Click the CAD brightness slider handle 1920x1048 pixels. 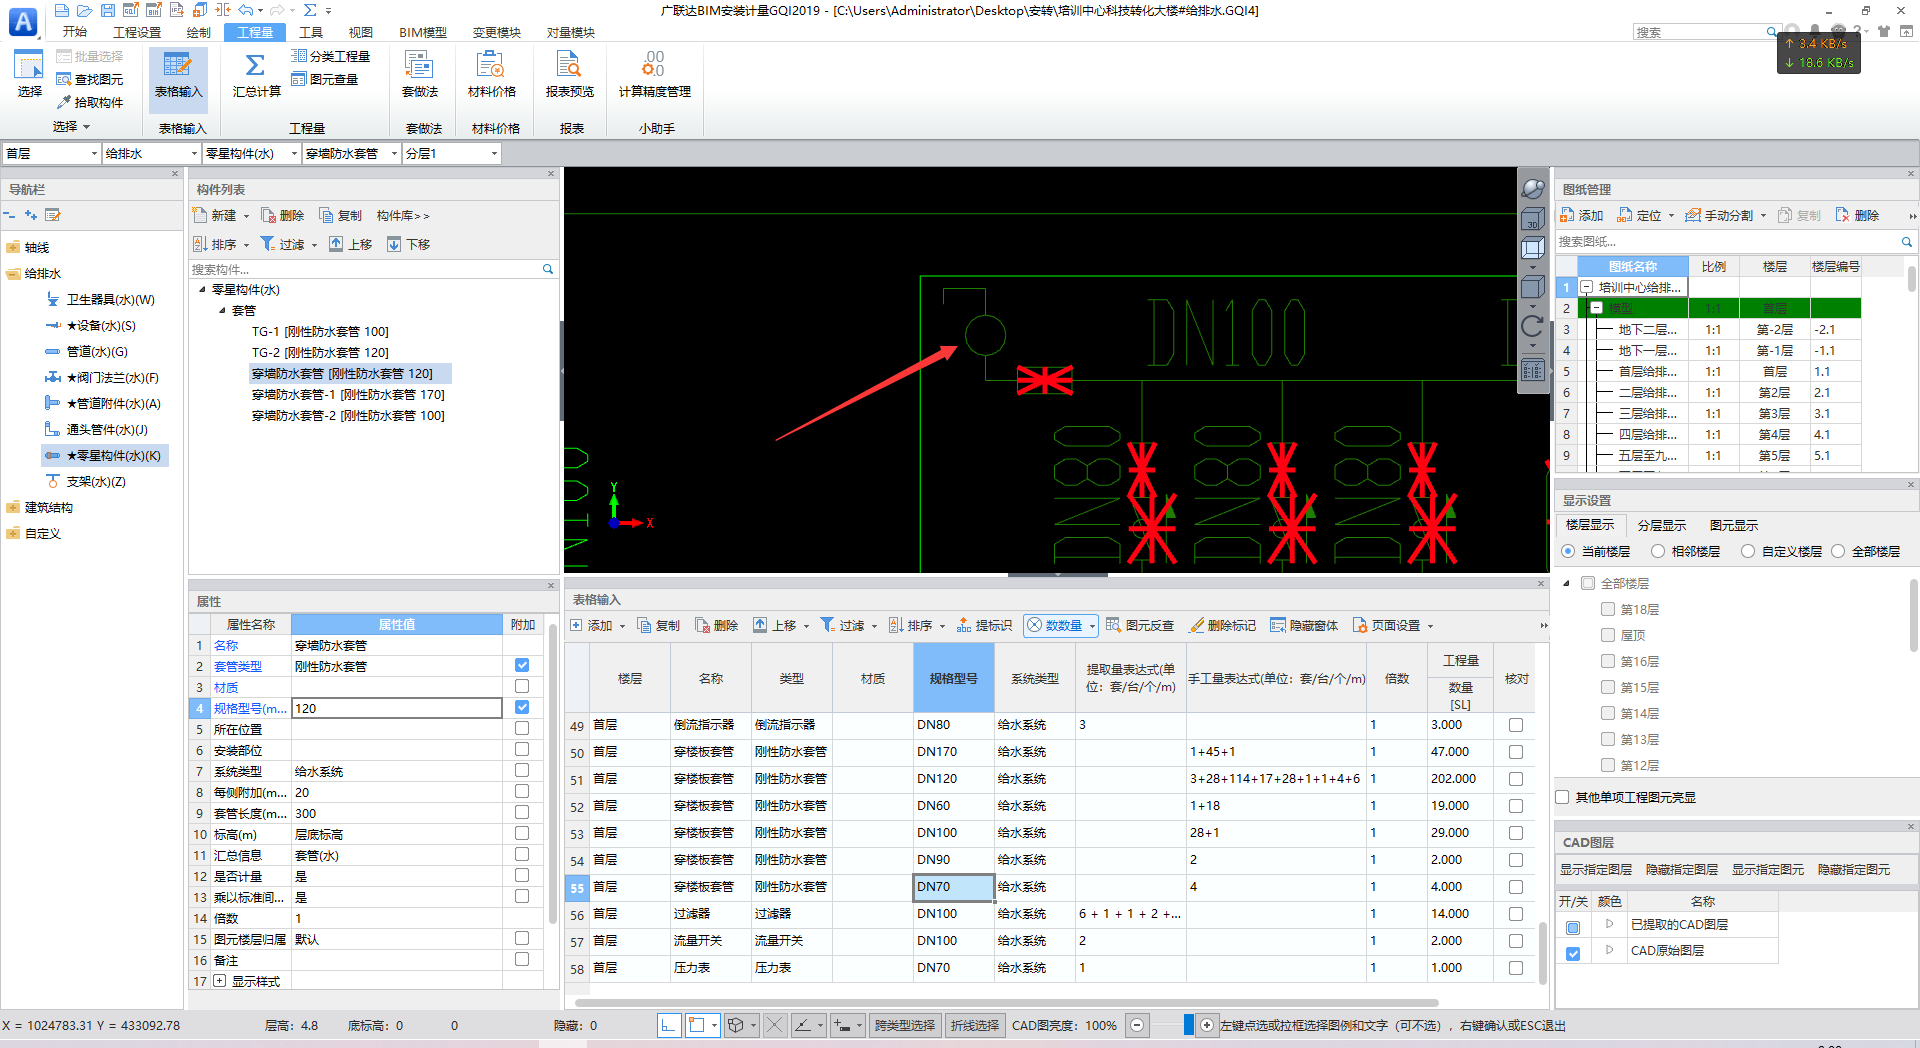[x=1188, y=1025]
